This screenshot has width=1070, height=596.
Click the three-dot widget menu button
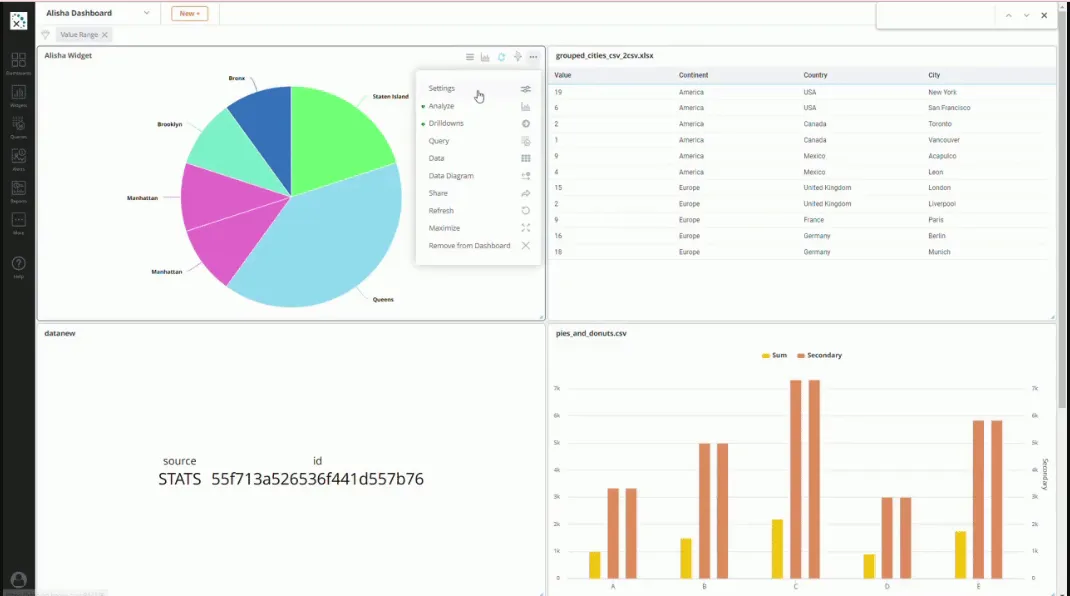pyautogui.click(x=533, y=57)
